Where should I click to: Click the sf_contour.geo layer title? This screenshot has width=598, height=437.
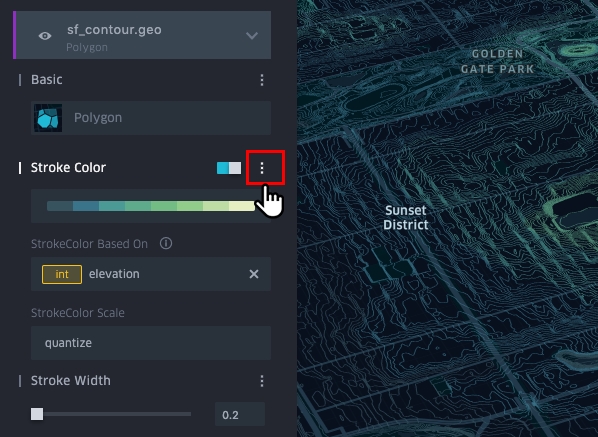coord(114,30)
